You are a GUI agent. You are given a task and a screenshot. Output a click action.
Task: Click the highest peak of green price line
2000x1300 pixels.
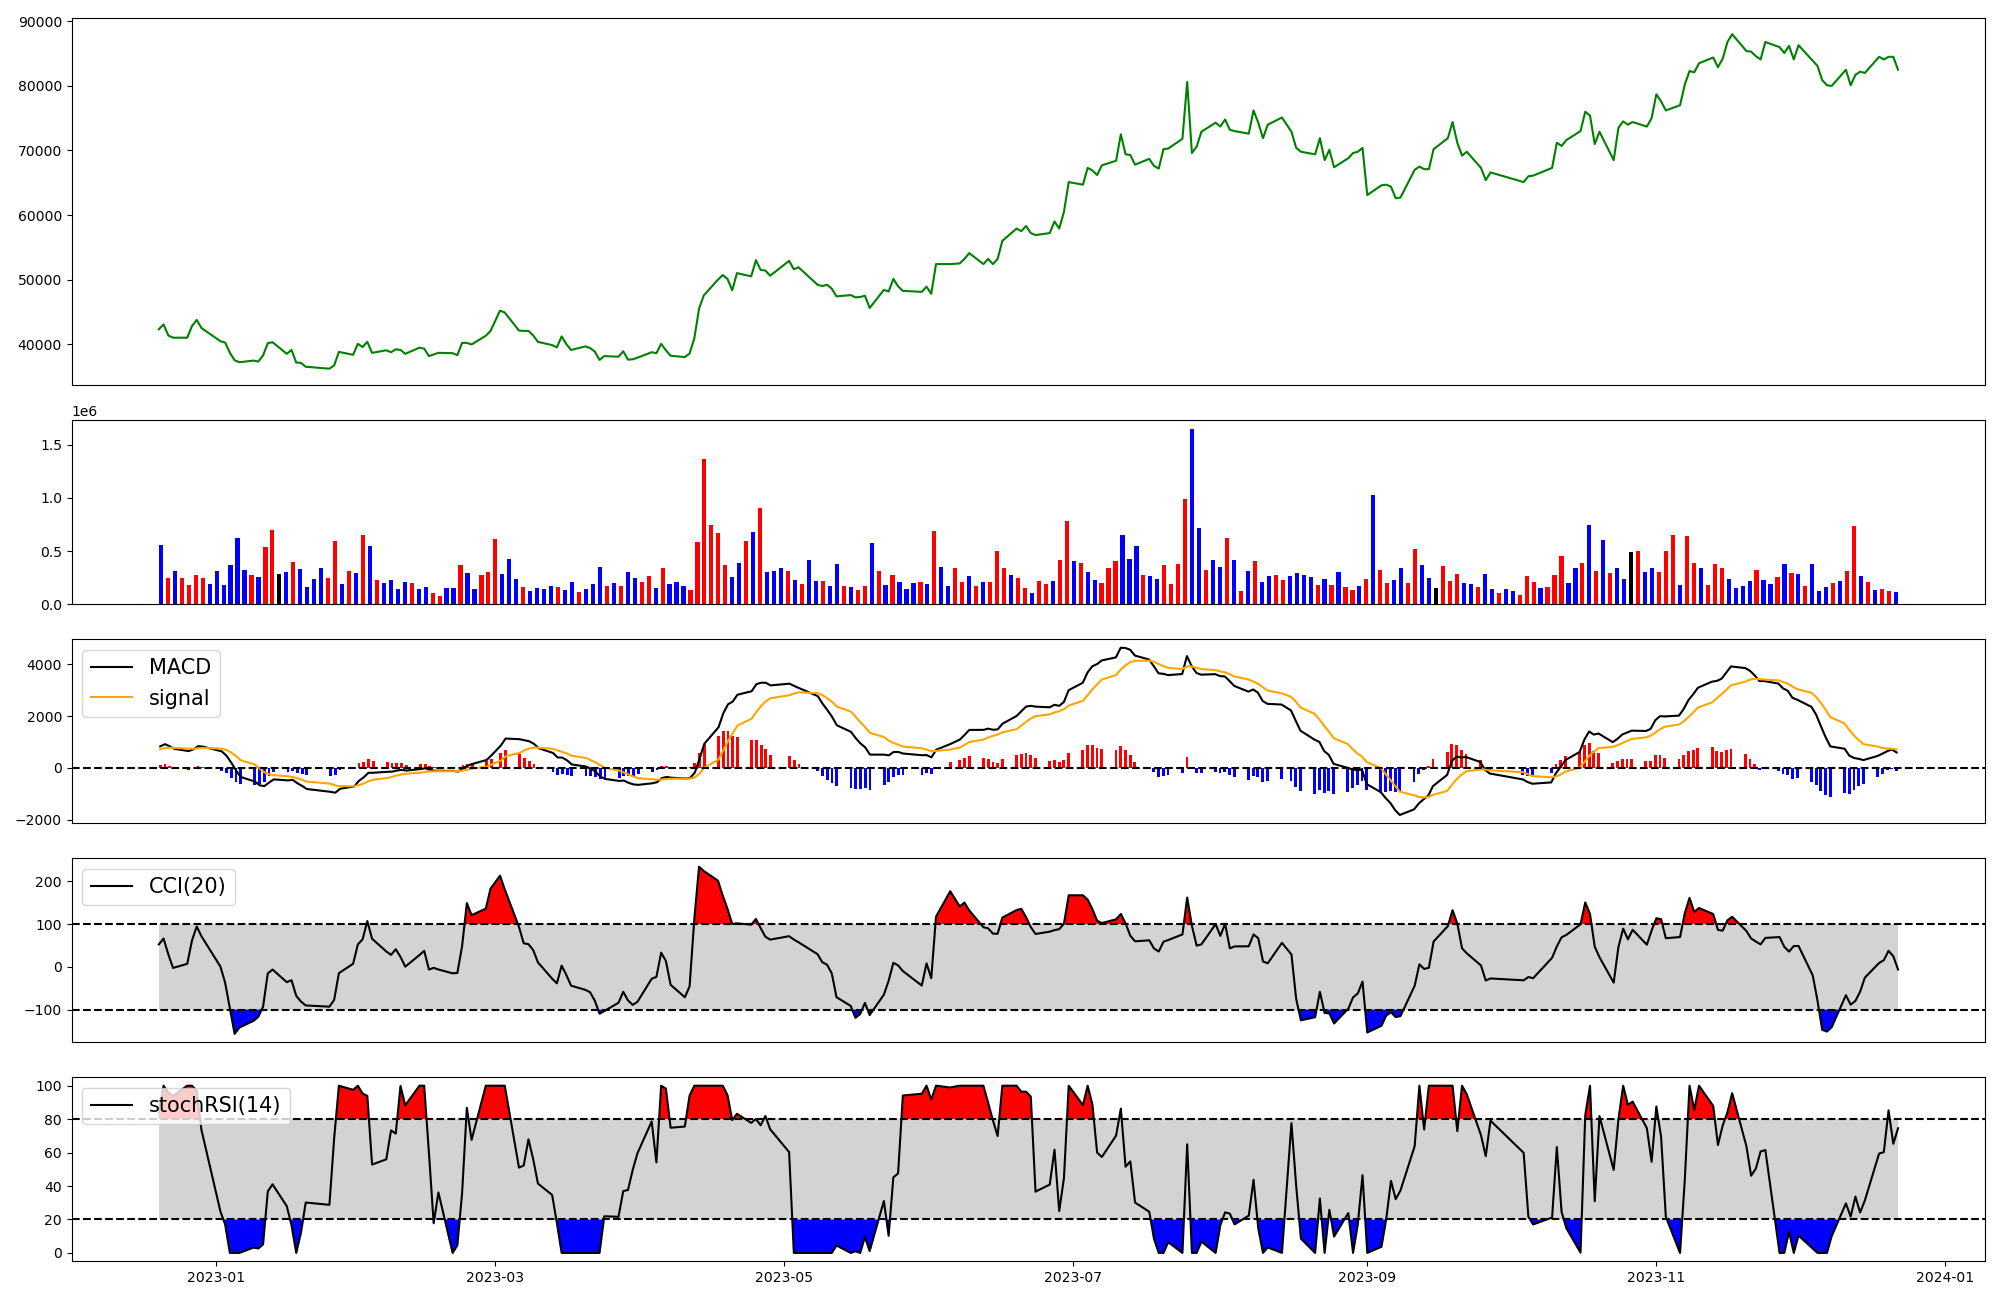pos(1732,35)
